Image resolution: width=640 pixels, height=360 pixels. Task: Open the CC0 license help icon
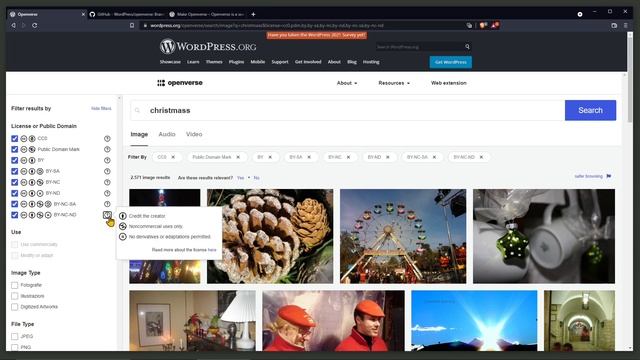[x=107, y=138]
